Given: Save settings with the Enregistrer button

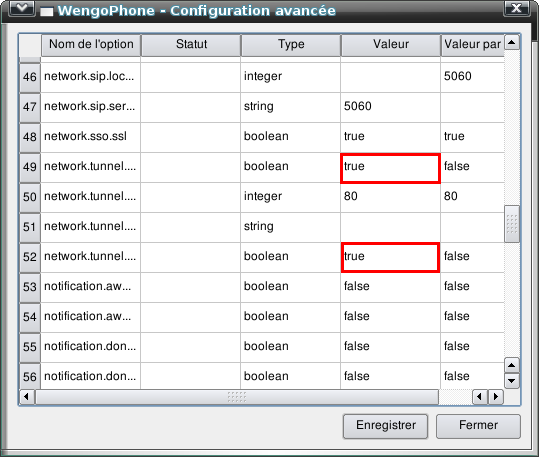Looking at the screenshot, I should point(385,426).
